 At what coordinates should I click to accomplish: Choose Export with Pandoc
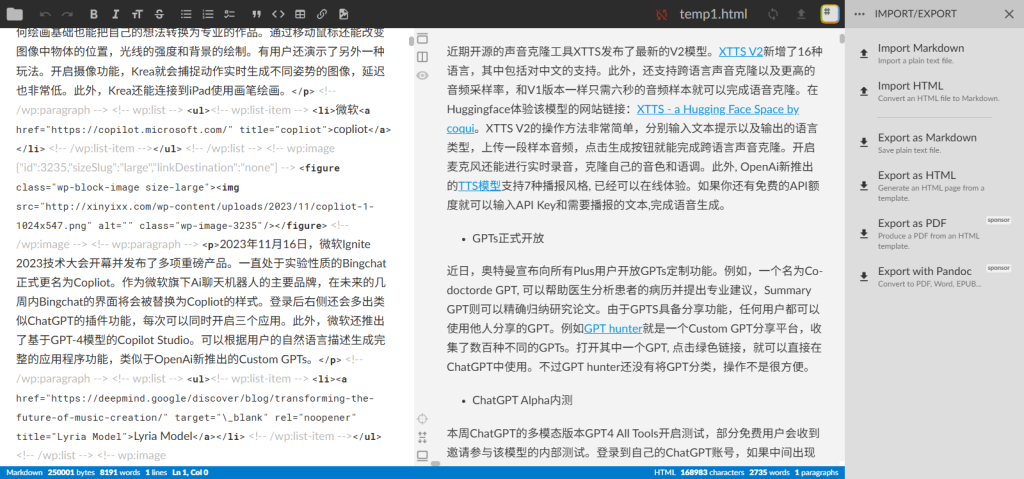tap(935, 276)
